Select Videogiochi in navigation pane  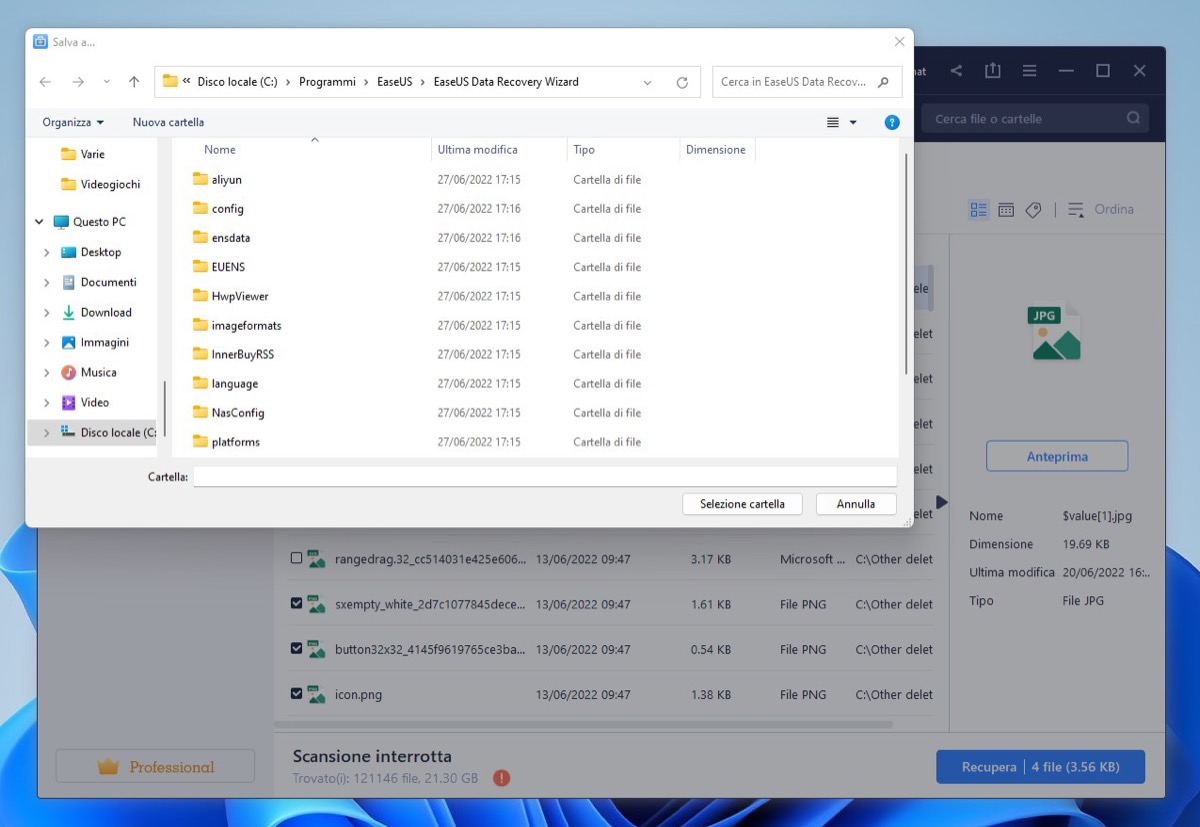tap(110, 184)
